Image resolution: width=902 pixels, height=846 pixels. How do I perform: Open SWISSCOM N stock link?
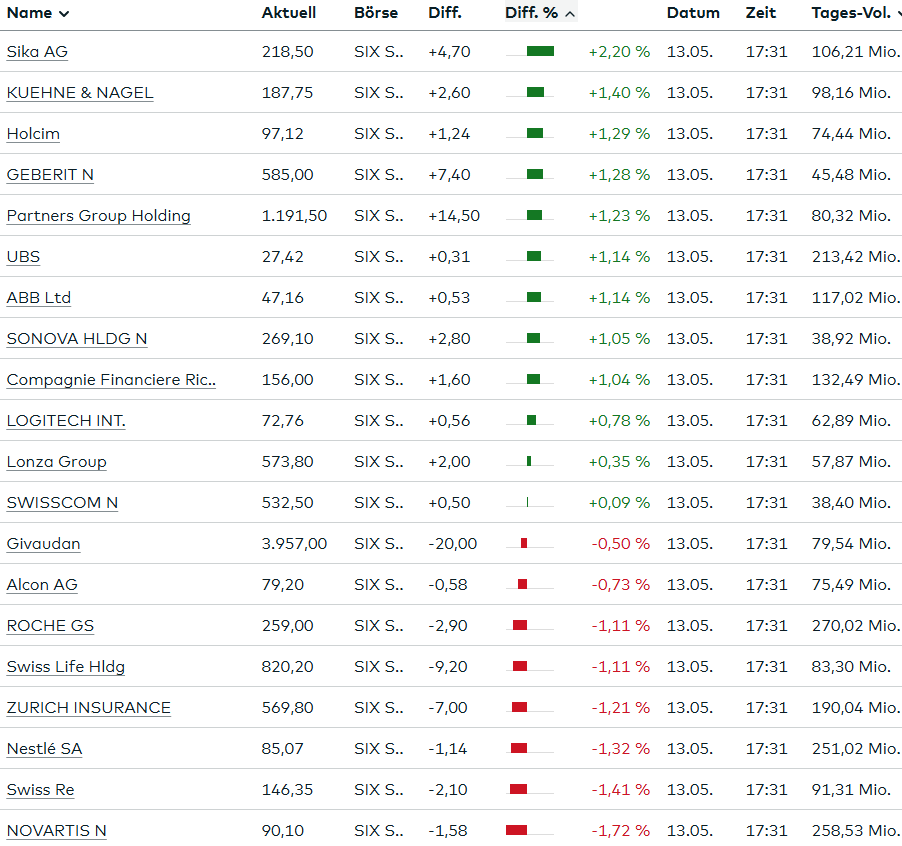coord(62,503)
